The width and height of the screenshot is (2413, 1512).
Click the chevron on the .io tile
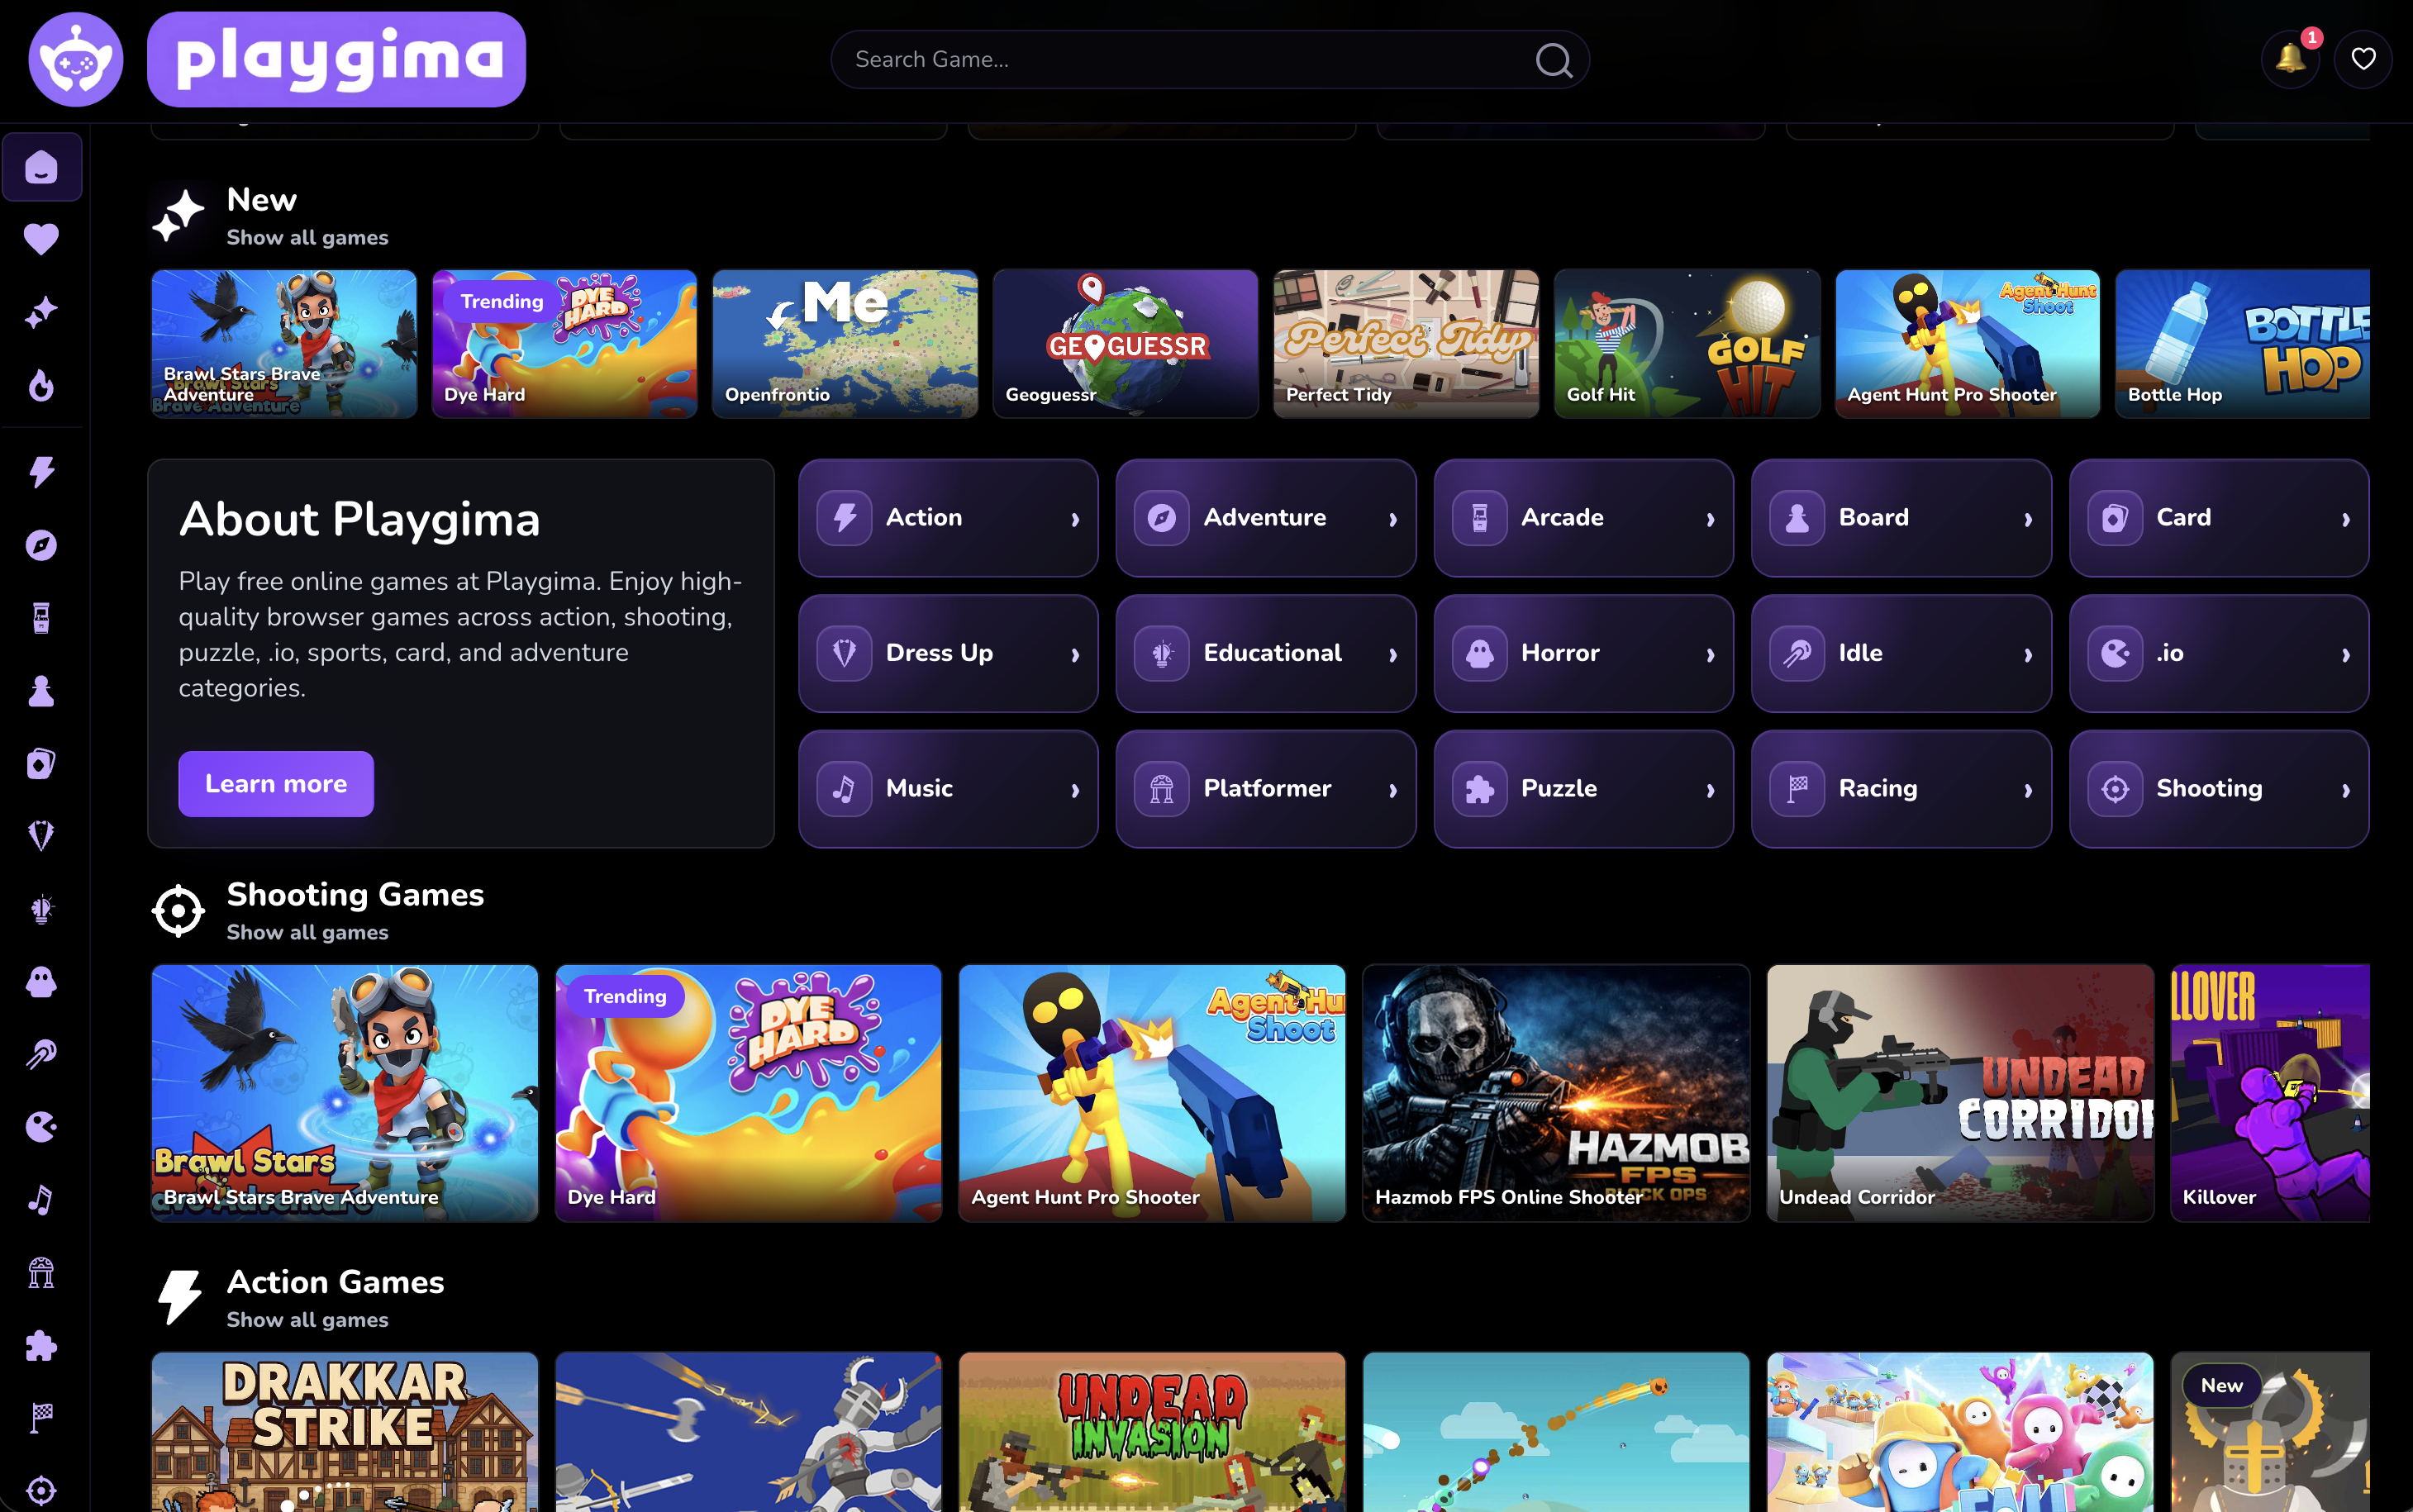pos(2345,655)
